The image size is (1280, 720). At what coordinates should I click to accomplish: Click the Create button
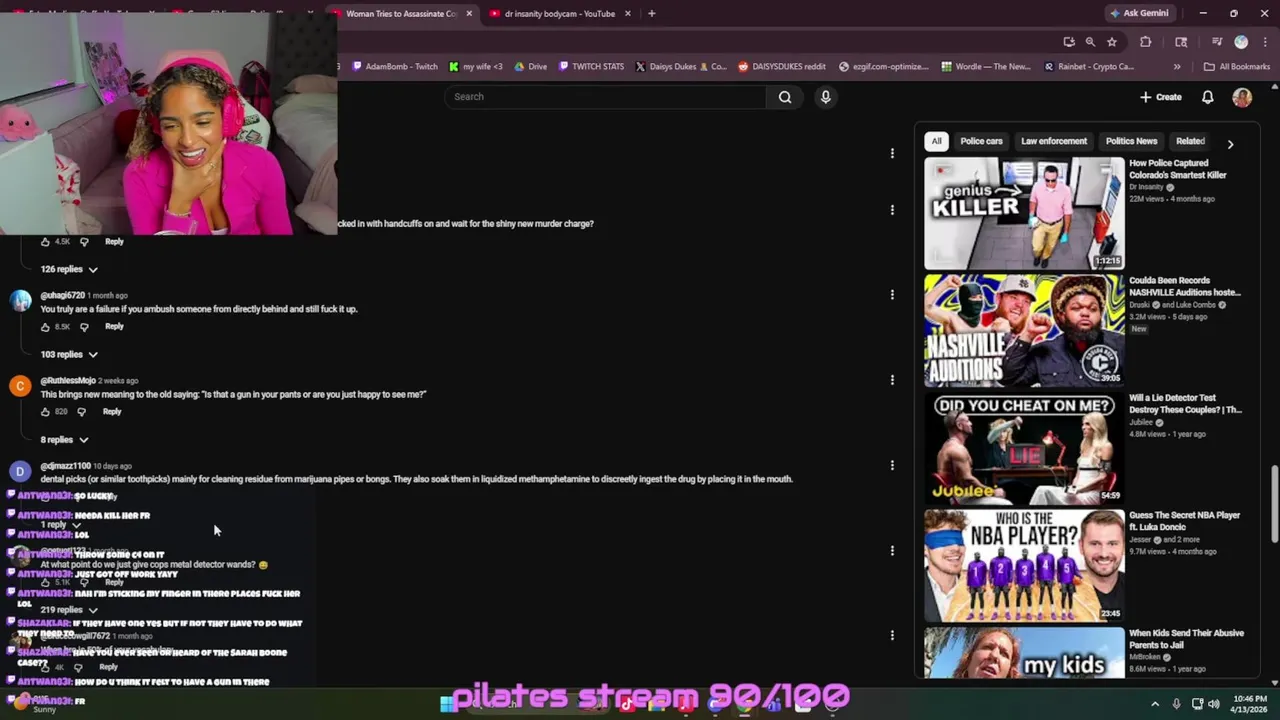pos(1161,97)
